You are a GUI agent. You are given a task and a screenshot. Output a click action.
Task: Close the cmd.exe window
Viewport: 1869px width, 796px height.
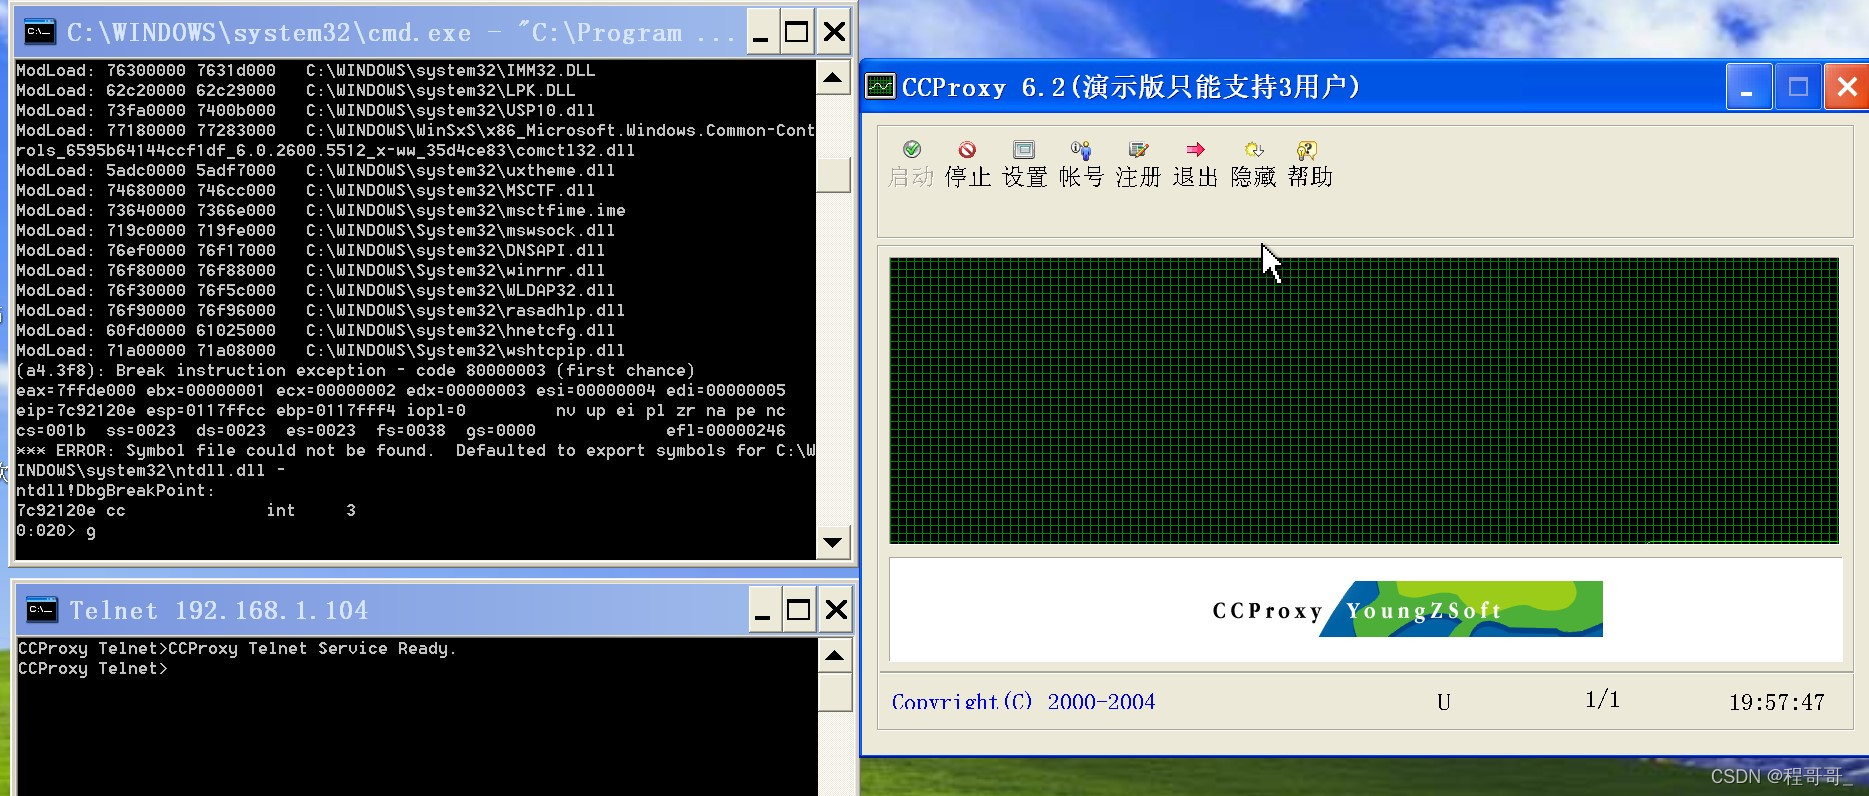[x=834, y=32]
